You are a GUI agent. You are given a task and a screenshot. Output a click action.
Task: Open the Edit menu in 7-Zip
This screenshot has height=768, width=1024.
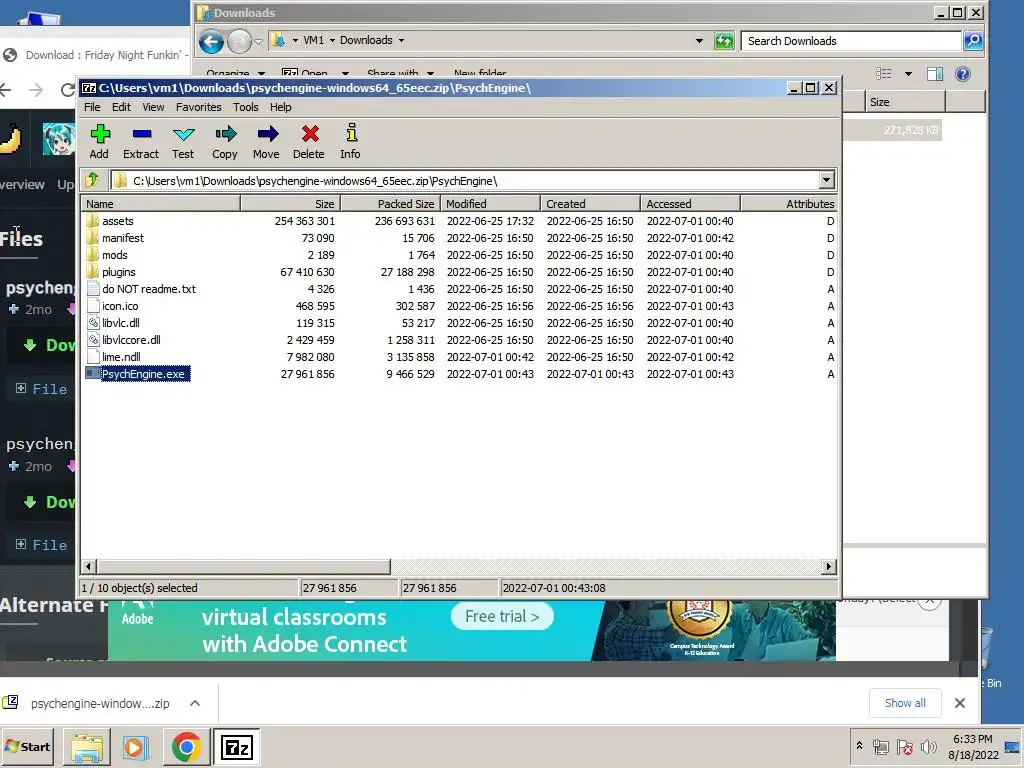121,107
